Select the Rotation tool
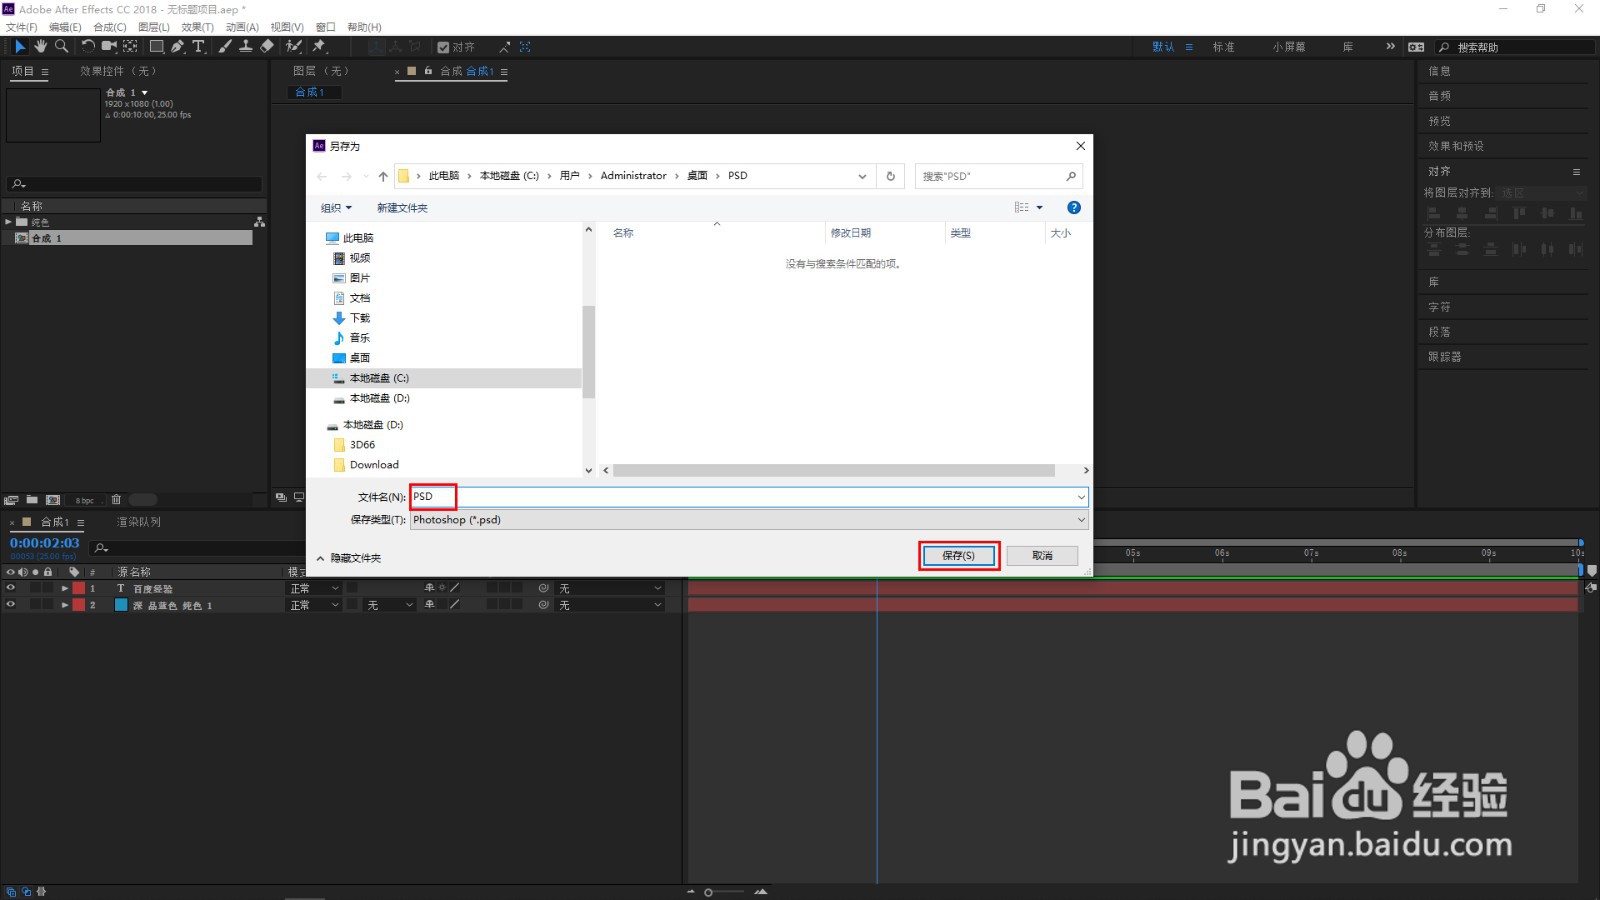 tap(88, 46)
